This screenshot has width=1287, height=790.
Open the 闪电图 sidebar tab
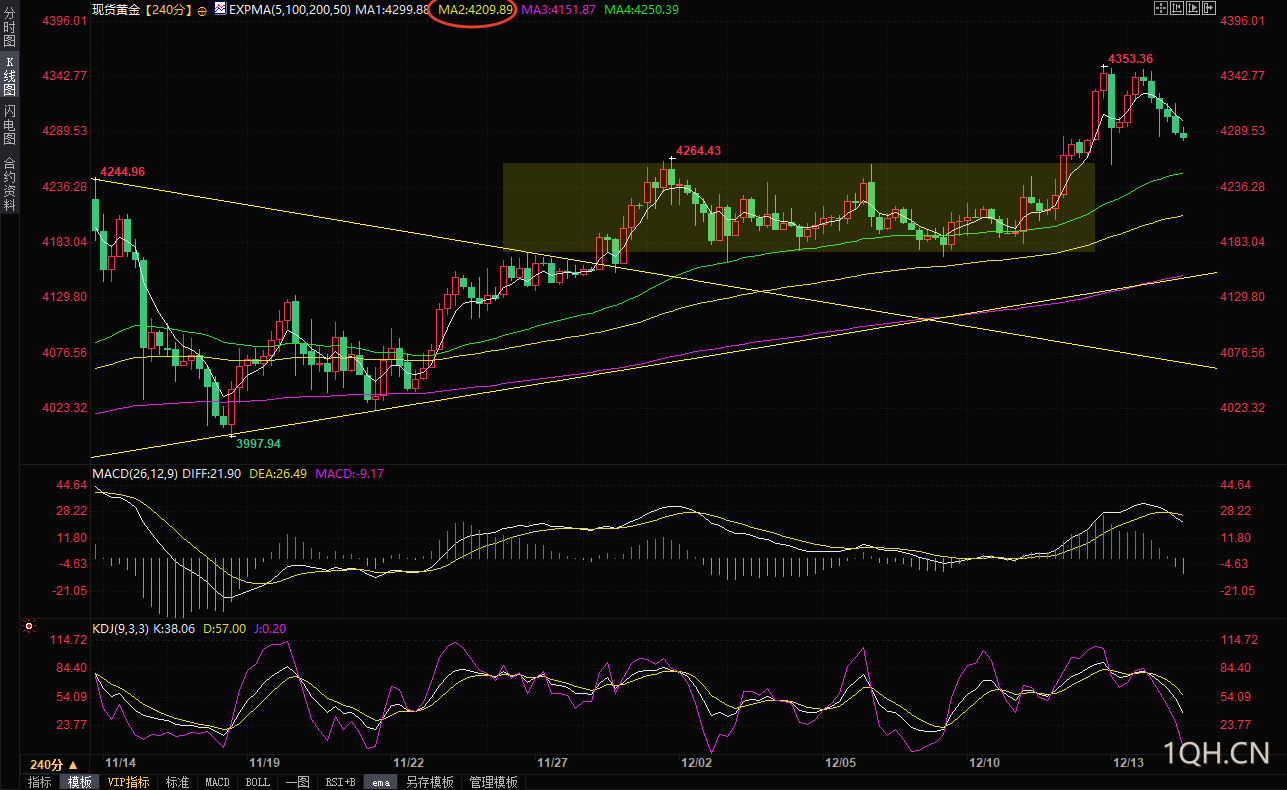coord(9,125)
